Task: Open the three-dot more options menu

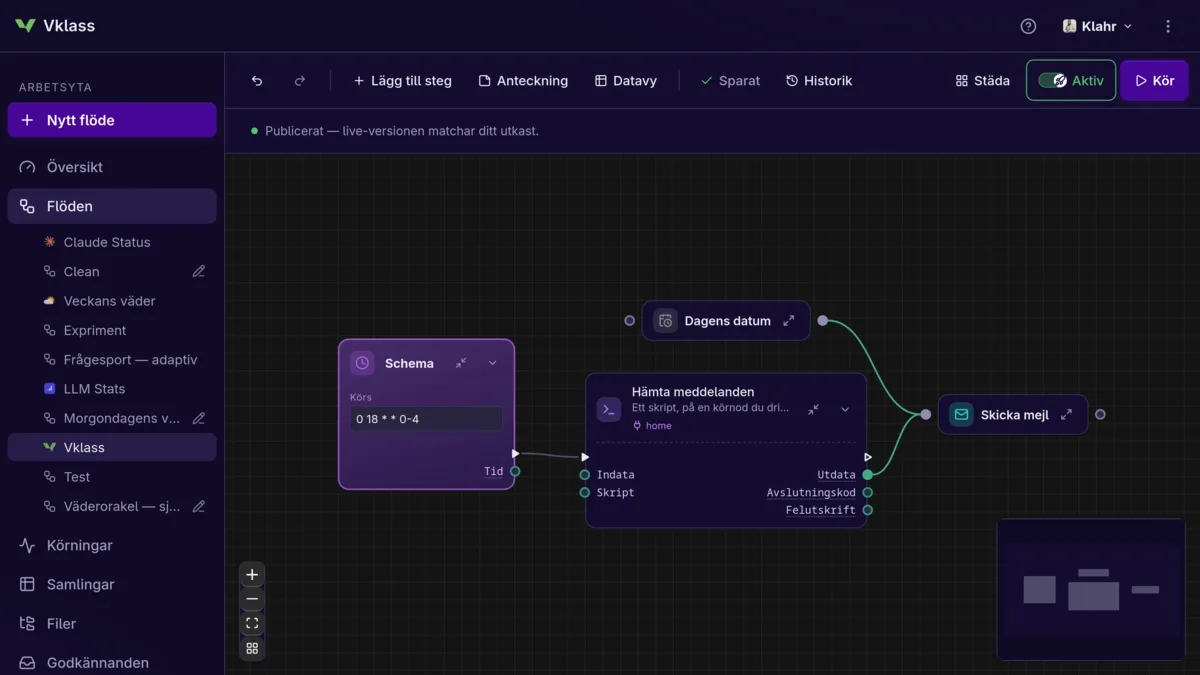Action: [x=1168, y=26]
